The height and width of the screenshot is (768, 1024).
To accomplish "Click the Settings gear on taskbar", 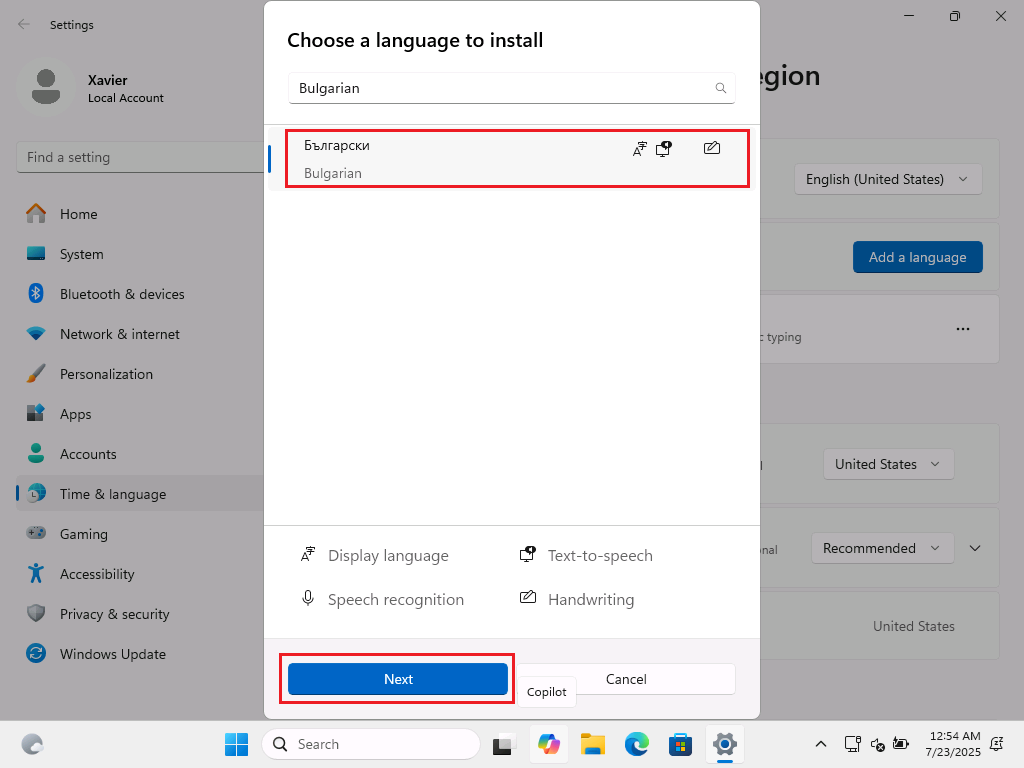I will 725,744.
